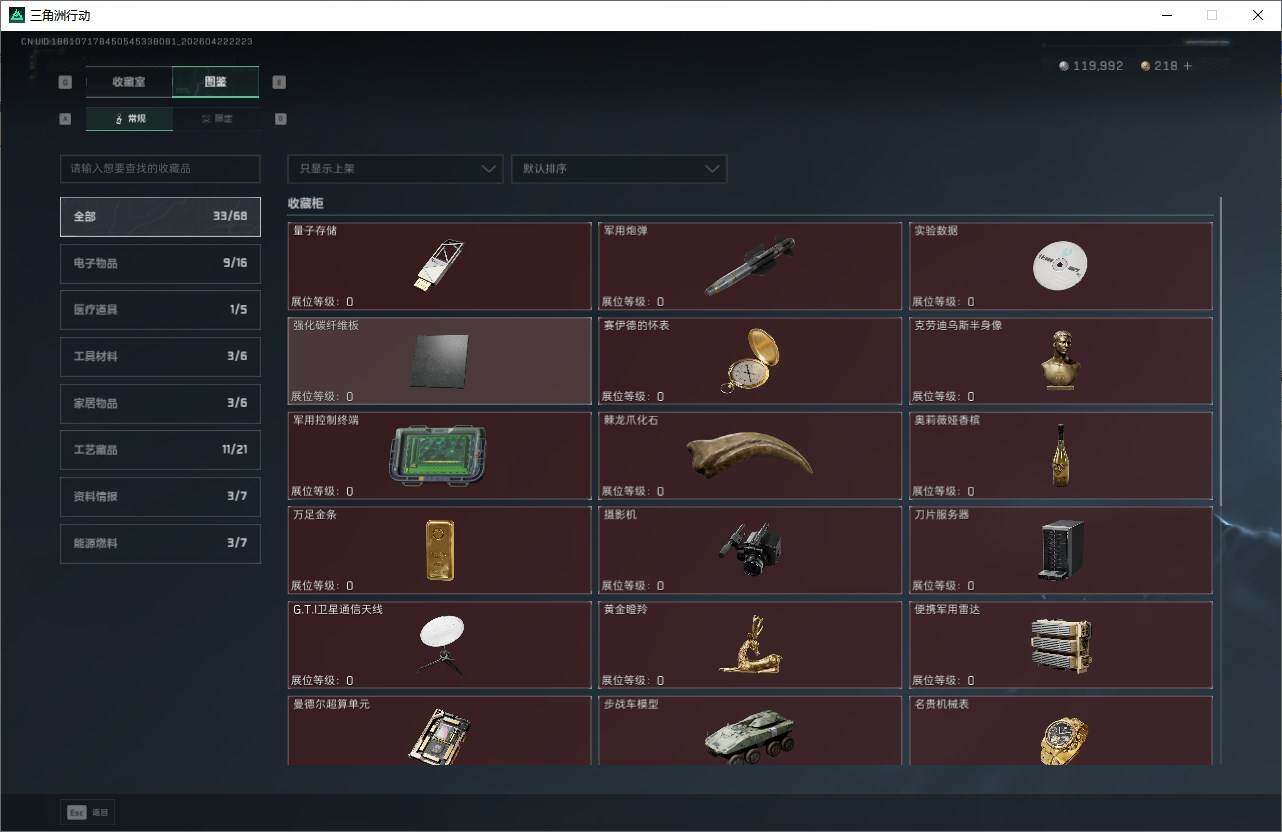Filter by 医疗道具 category
The width and height of the screenshot is (1282, 832).
pyautogui.click(x=160, y=310)
